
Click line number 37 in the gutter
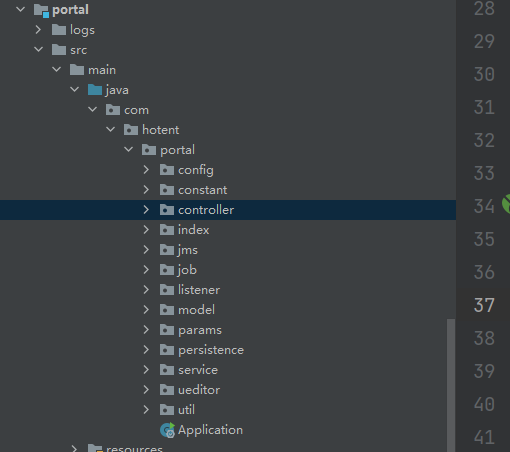pos(484,305)
